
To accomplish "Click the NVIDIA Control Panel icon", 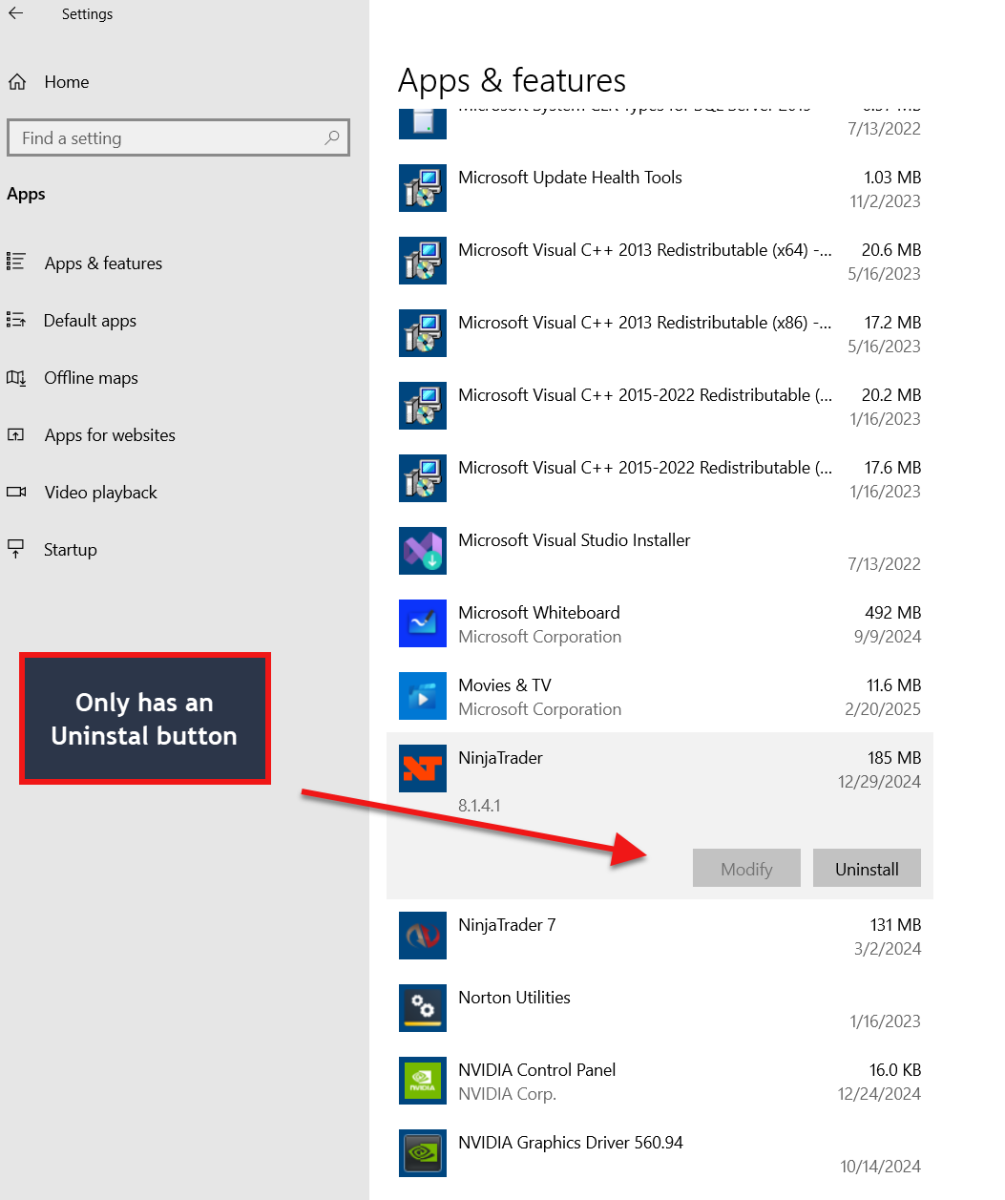I will click(x=422, y=1080).
